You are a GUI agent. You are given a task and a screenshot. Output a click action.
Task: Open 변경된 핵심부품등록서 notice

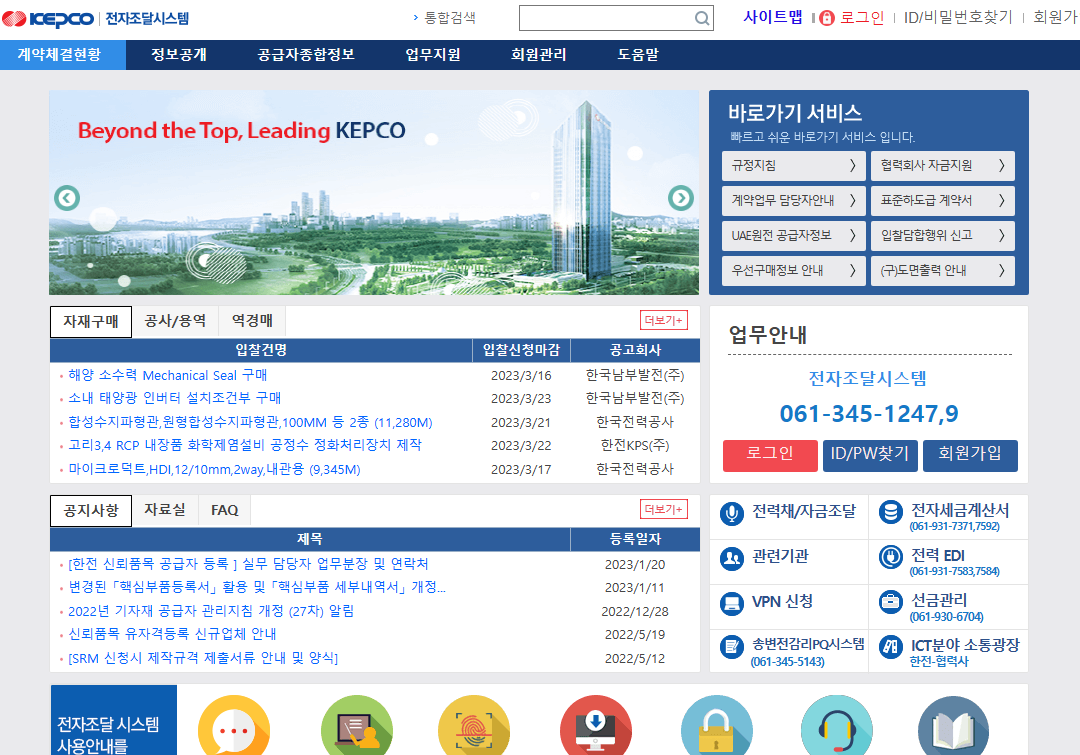pyautogui.click(x=257, y=587)
